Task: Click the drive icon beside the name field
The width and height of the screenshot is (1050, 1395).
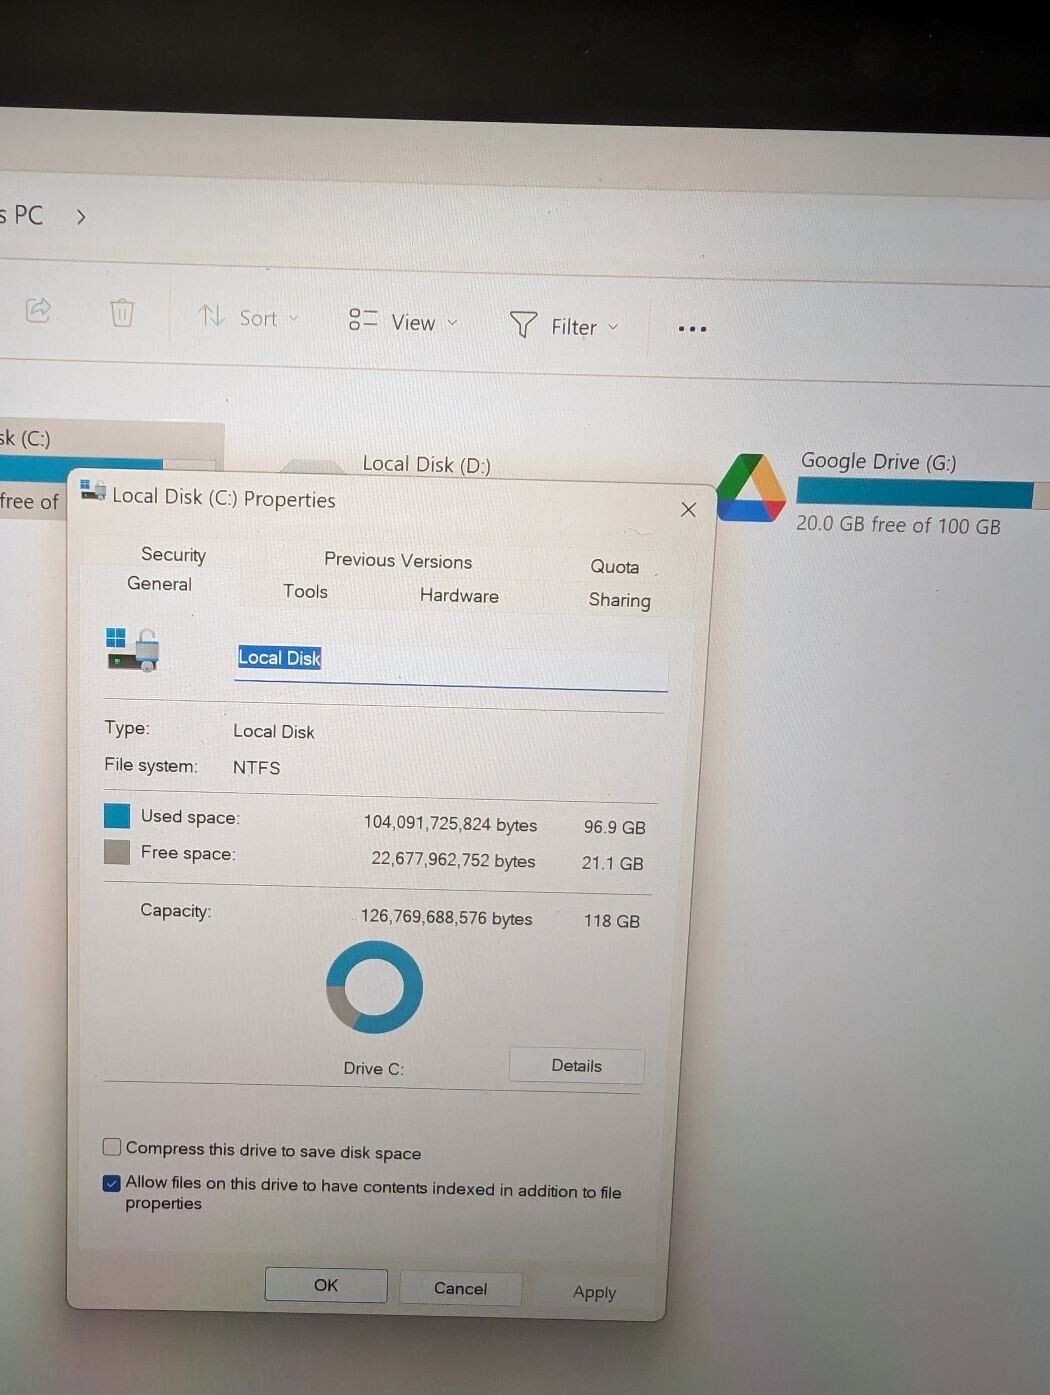Action: [x=133, y=650]
